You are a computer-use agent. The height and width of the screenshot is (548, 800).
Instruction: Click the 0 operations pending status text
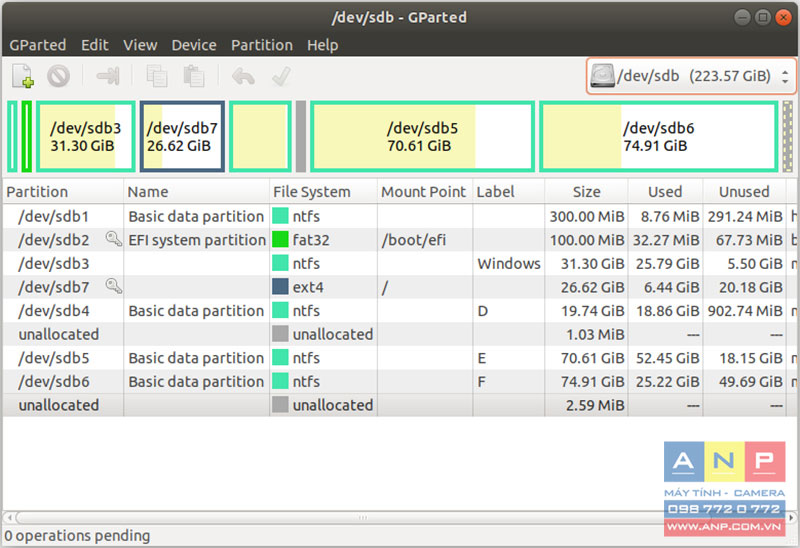tap(77, 535)
